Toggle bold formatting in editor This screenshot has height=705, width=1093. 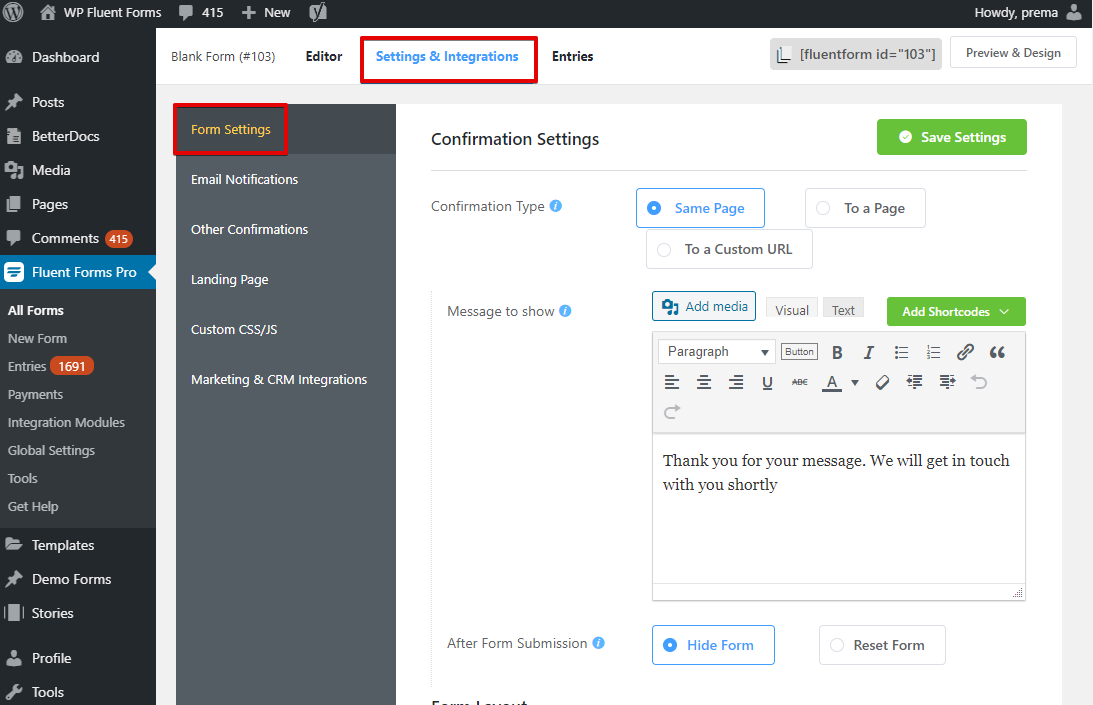(837, 352)
